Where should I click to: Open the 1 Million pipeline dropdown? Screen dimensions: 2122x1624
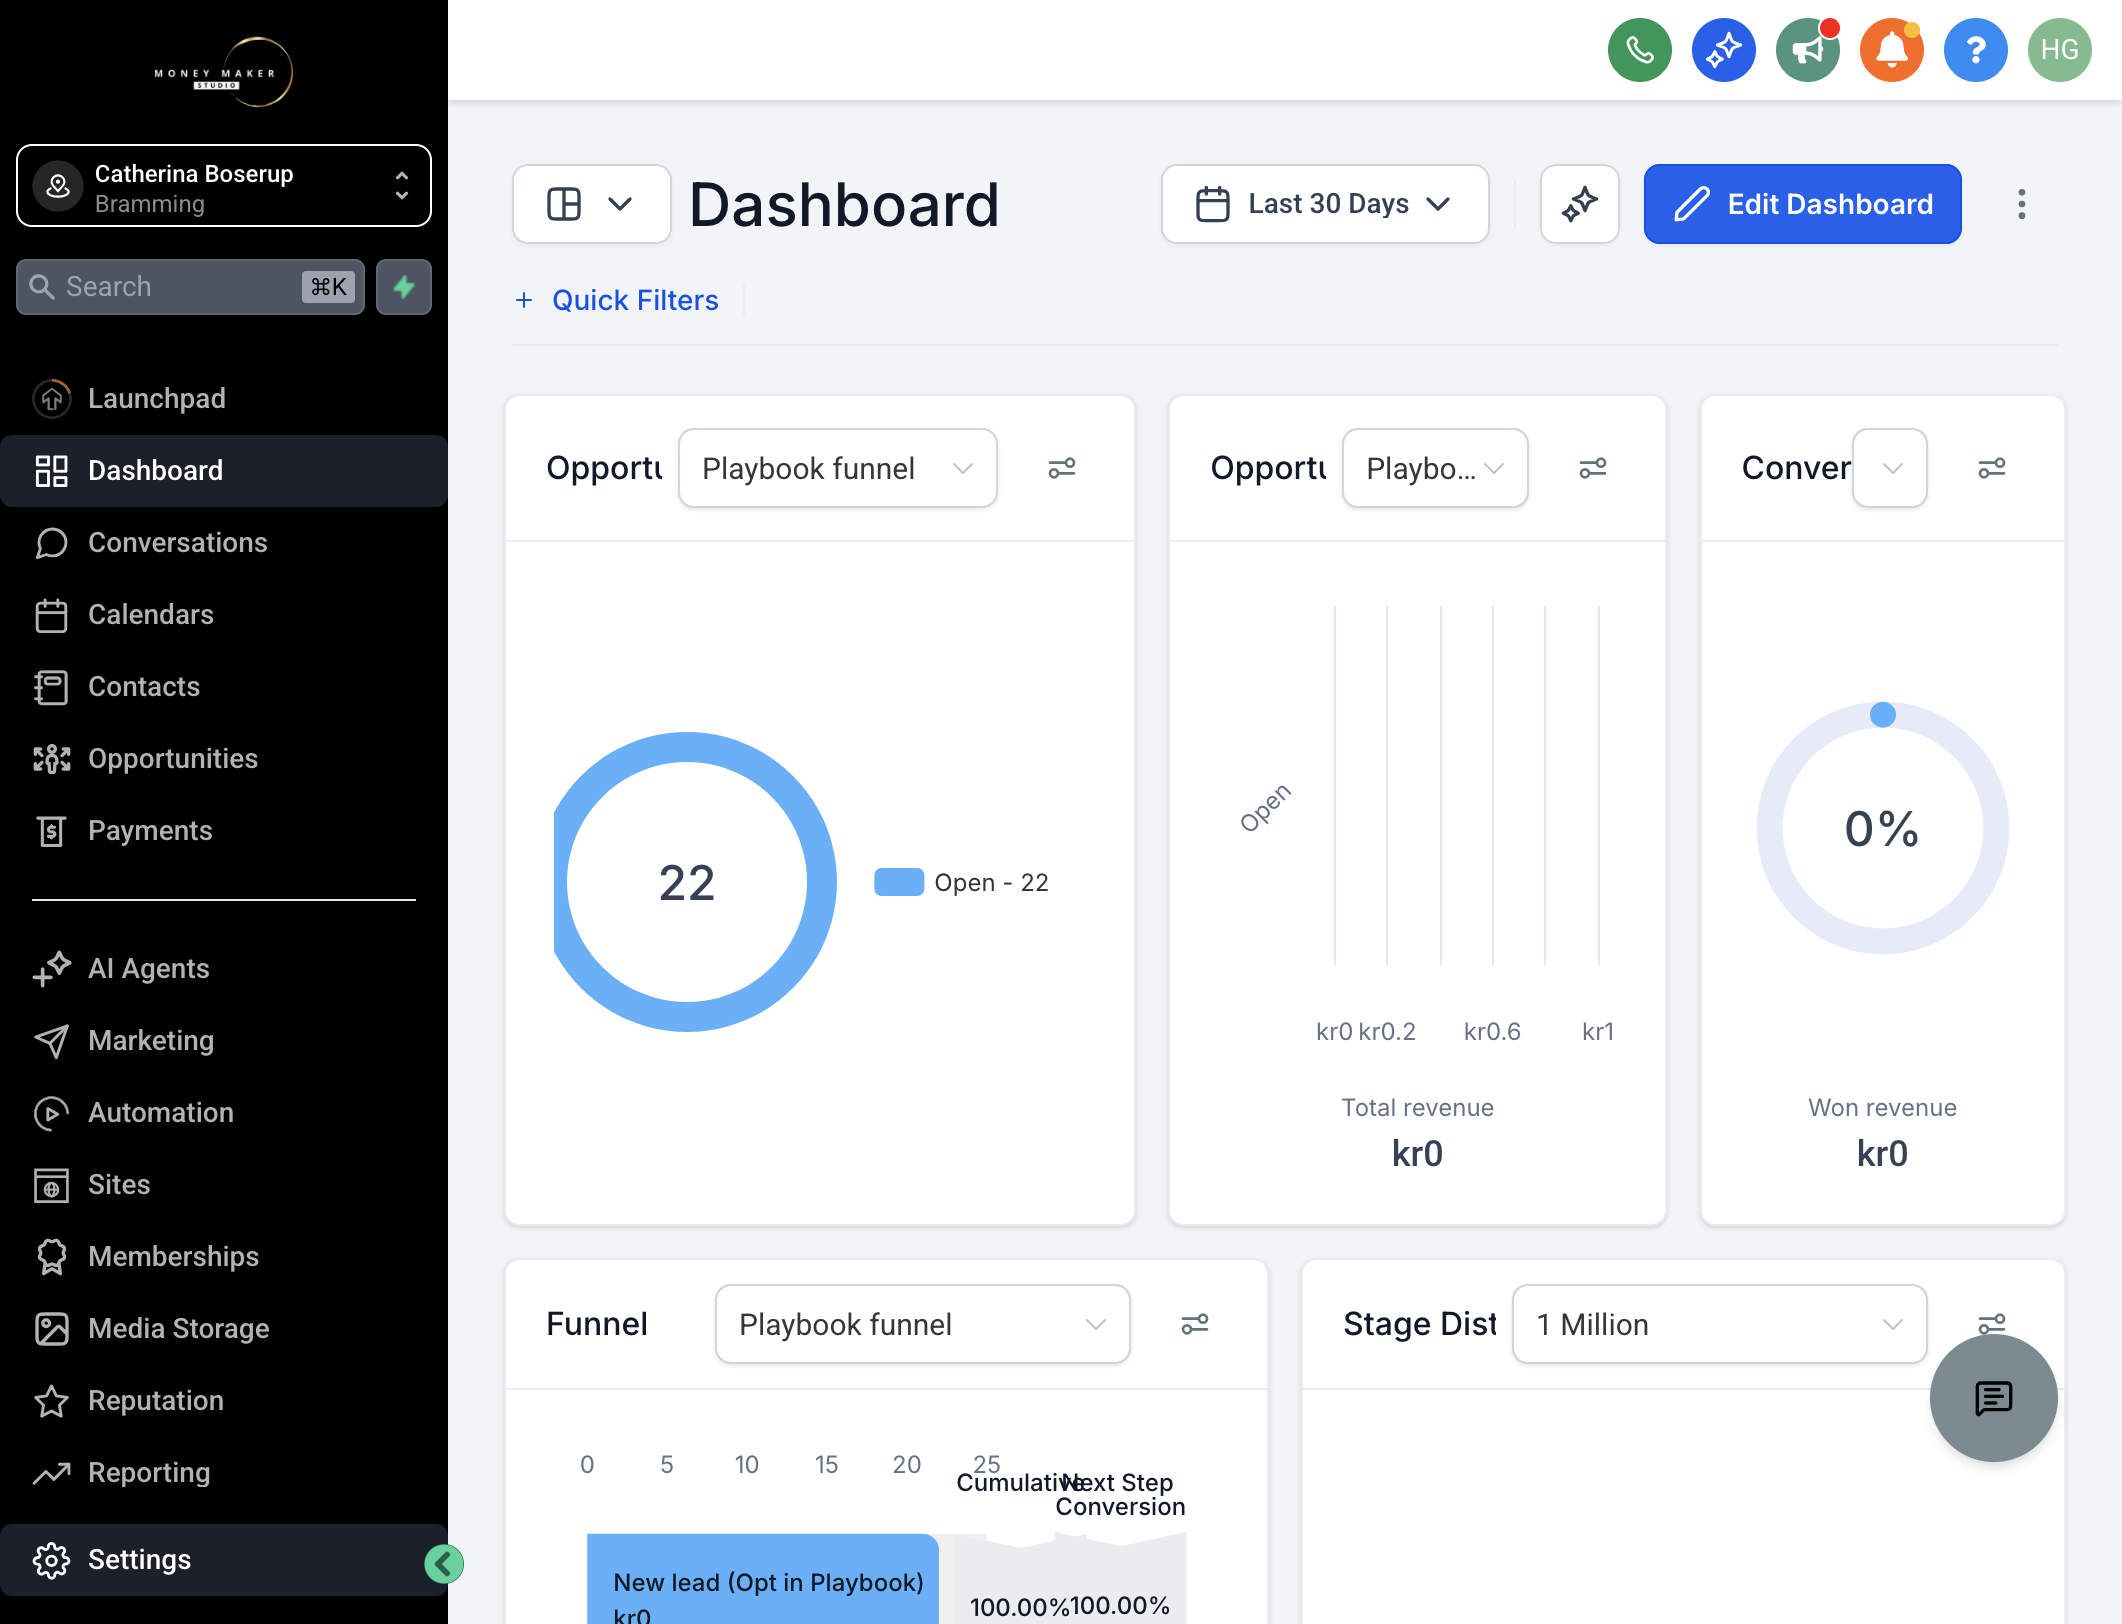(1719, 1324)
